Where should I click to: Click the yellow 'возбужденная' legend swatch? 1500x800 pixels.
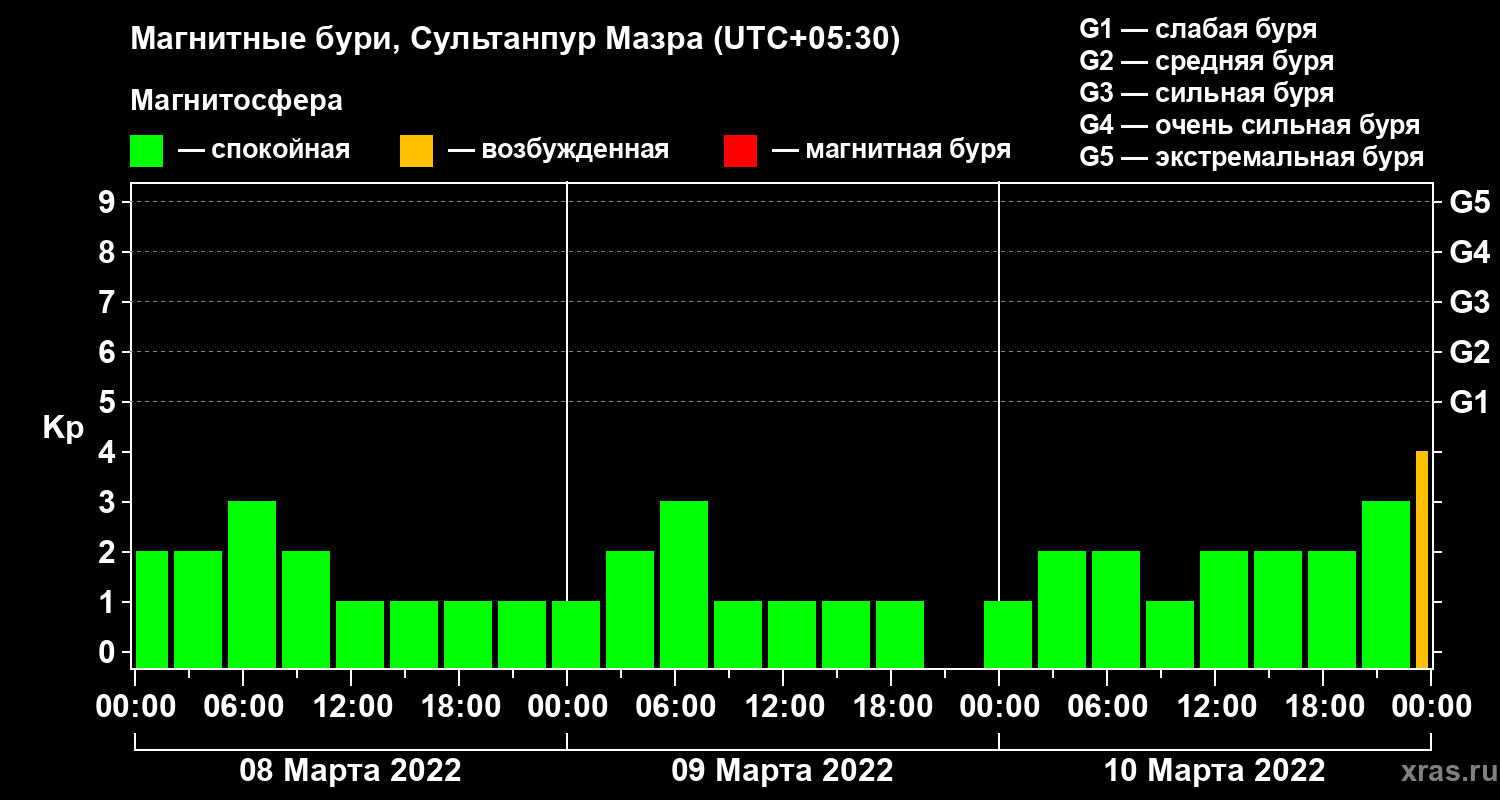click(416, 151)
